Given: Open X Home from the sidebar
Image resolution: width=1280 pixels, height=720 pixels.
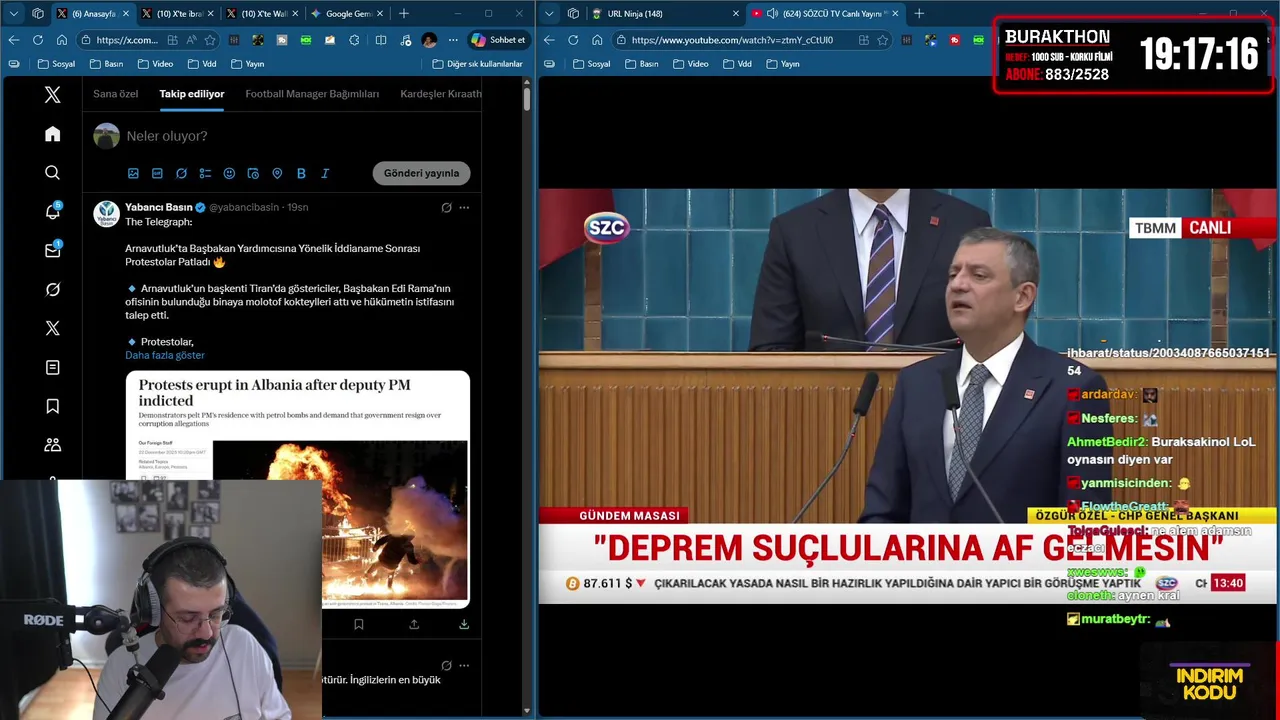Looking at the screenshot, I should pyautogui.click(x=52, y=134).
